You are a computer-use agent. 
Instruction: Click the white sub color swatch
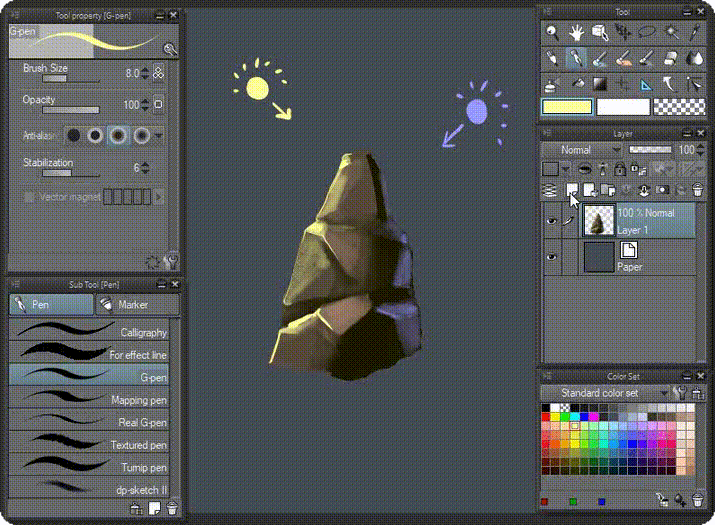pos(623,107)
